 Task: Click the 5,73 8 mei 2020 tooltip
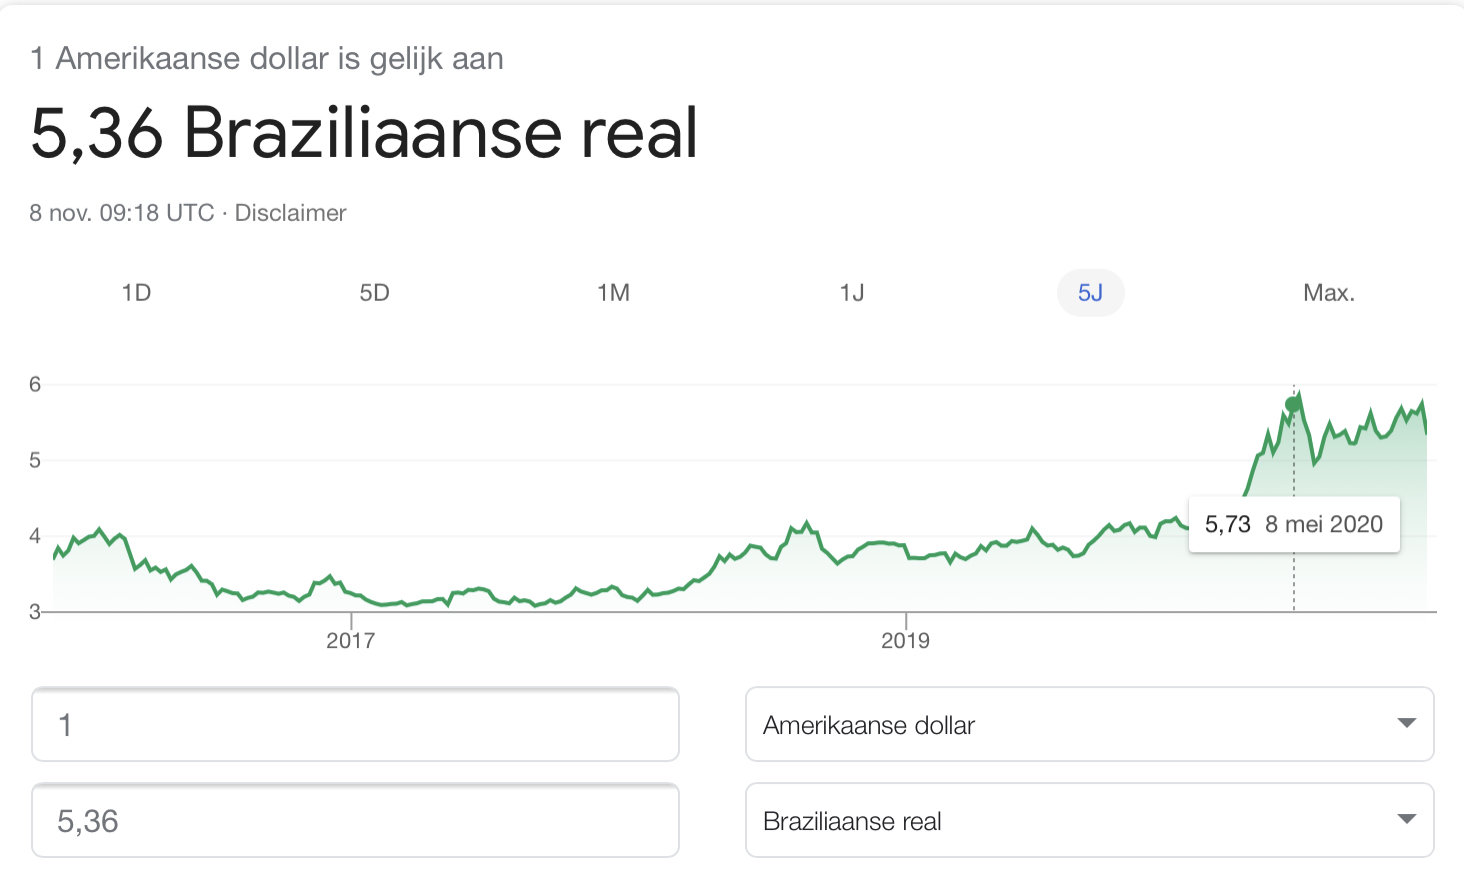(1294, 524)
